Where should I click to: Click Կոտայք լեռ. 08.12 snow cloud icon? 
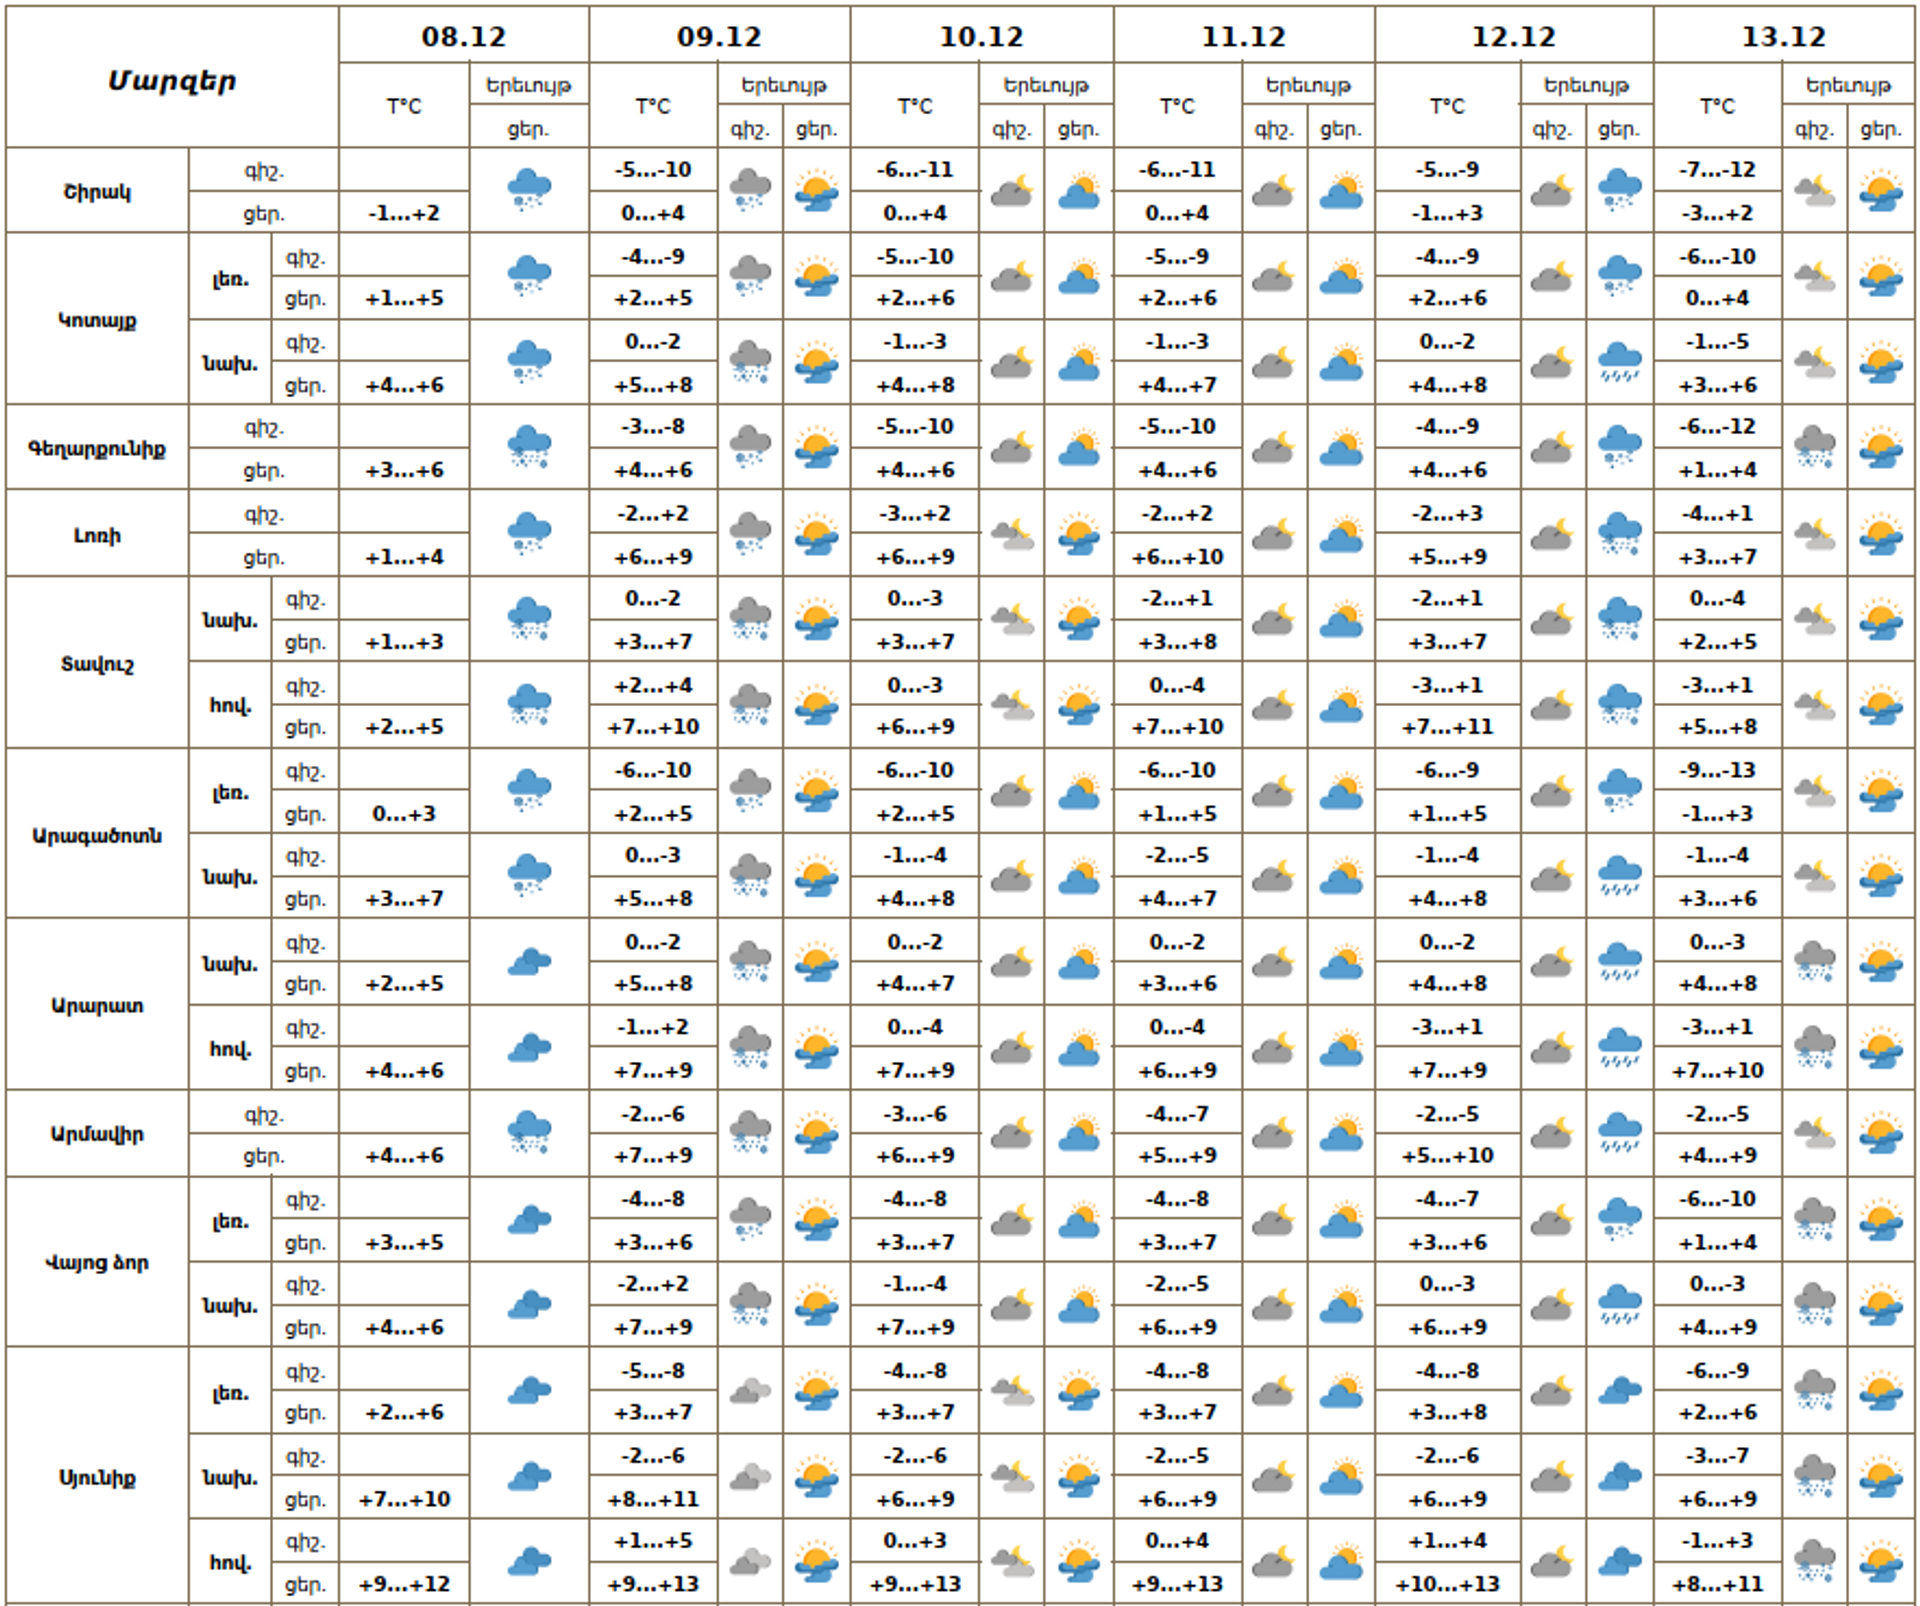tap(529, 275)
